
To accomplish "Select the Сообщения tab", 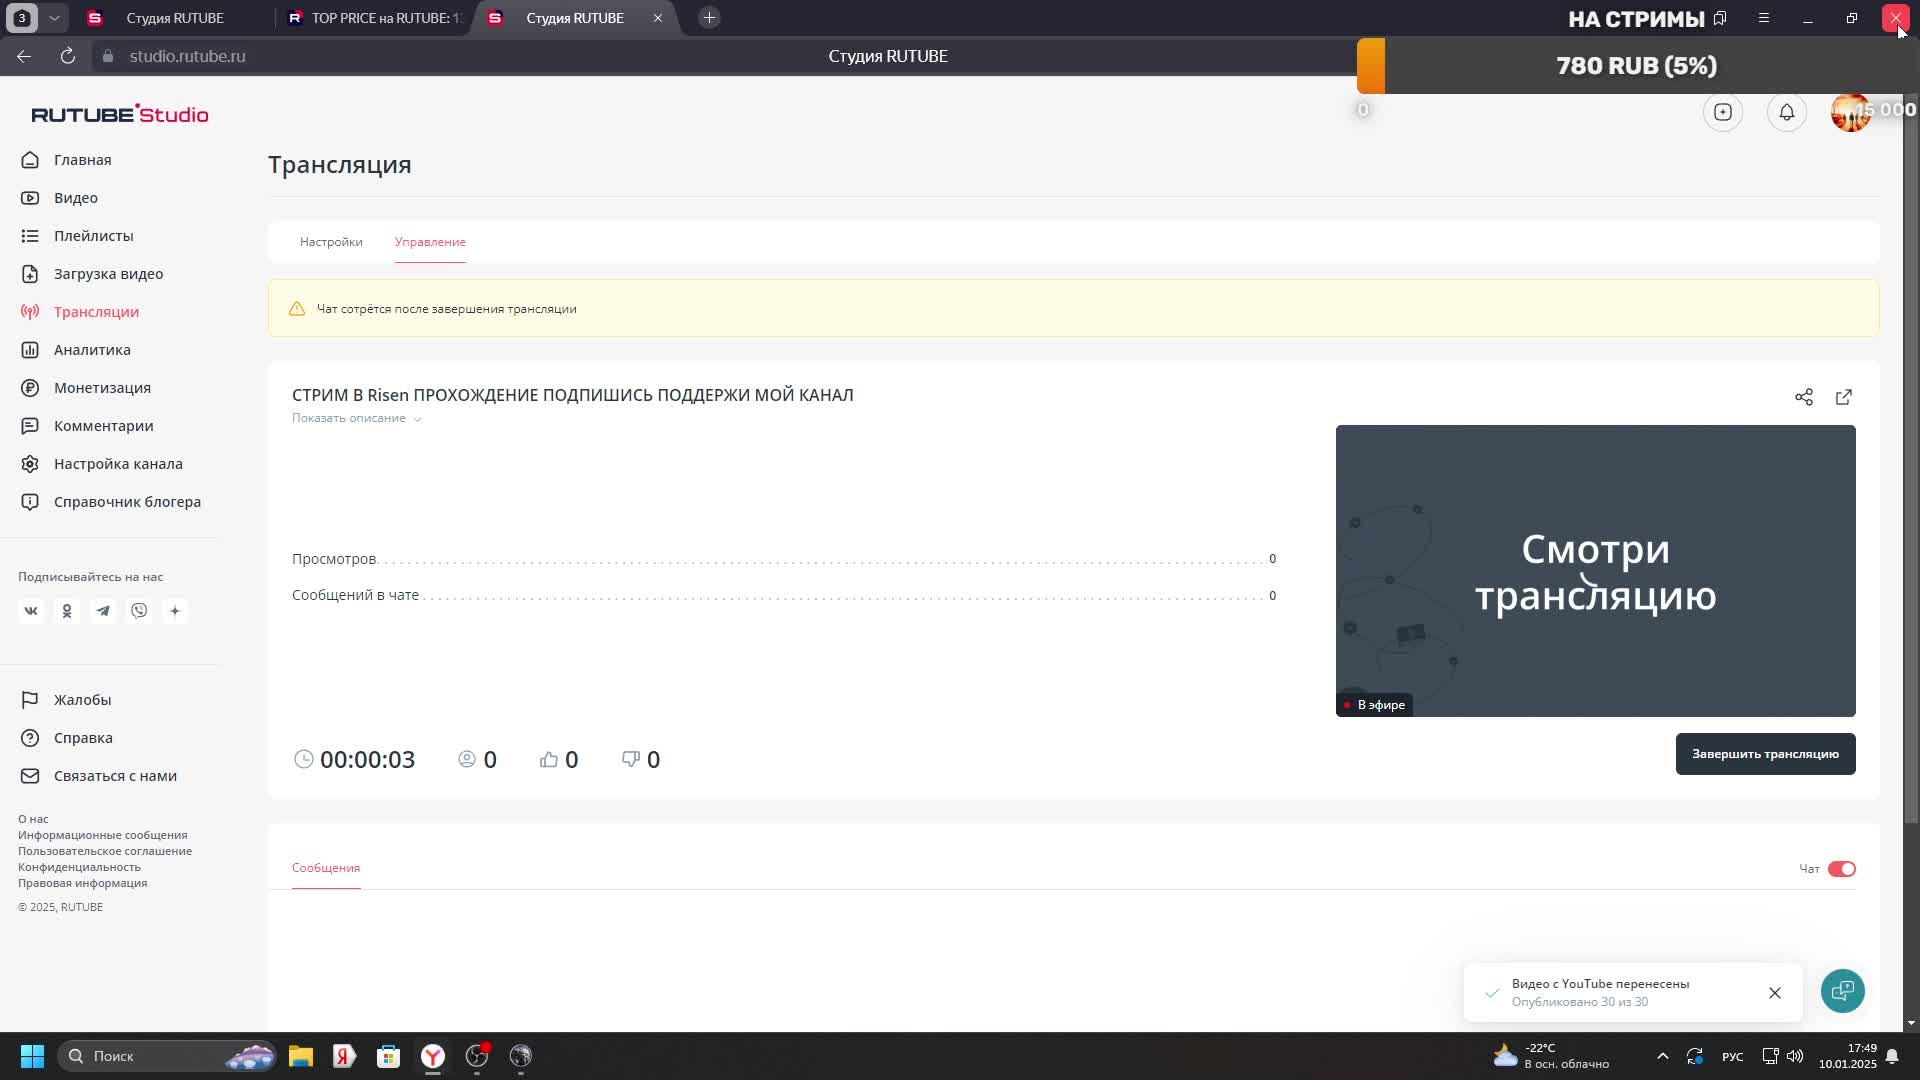I will pyautogui.click(x=326, y=868).
